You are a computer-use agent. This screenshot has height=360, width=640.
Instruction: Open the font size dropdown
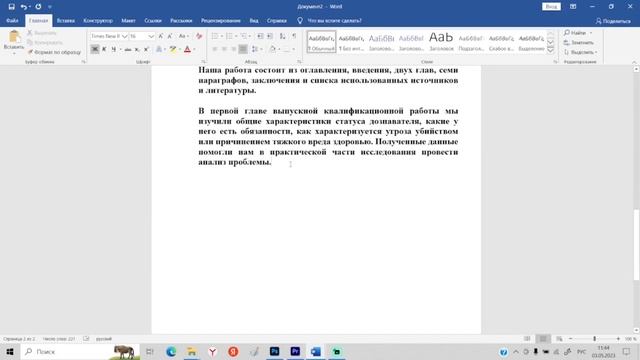coord(151,36)
